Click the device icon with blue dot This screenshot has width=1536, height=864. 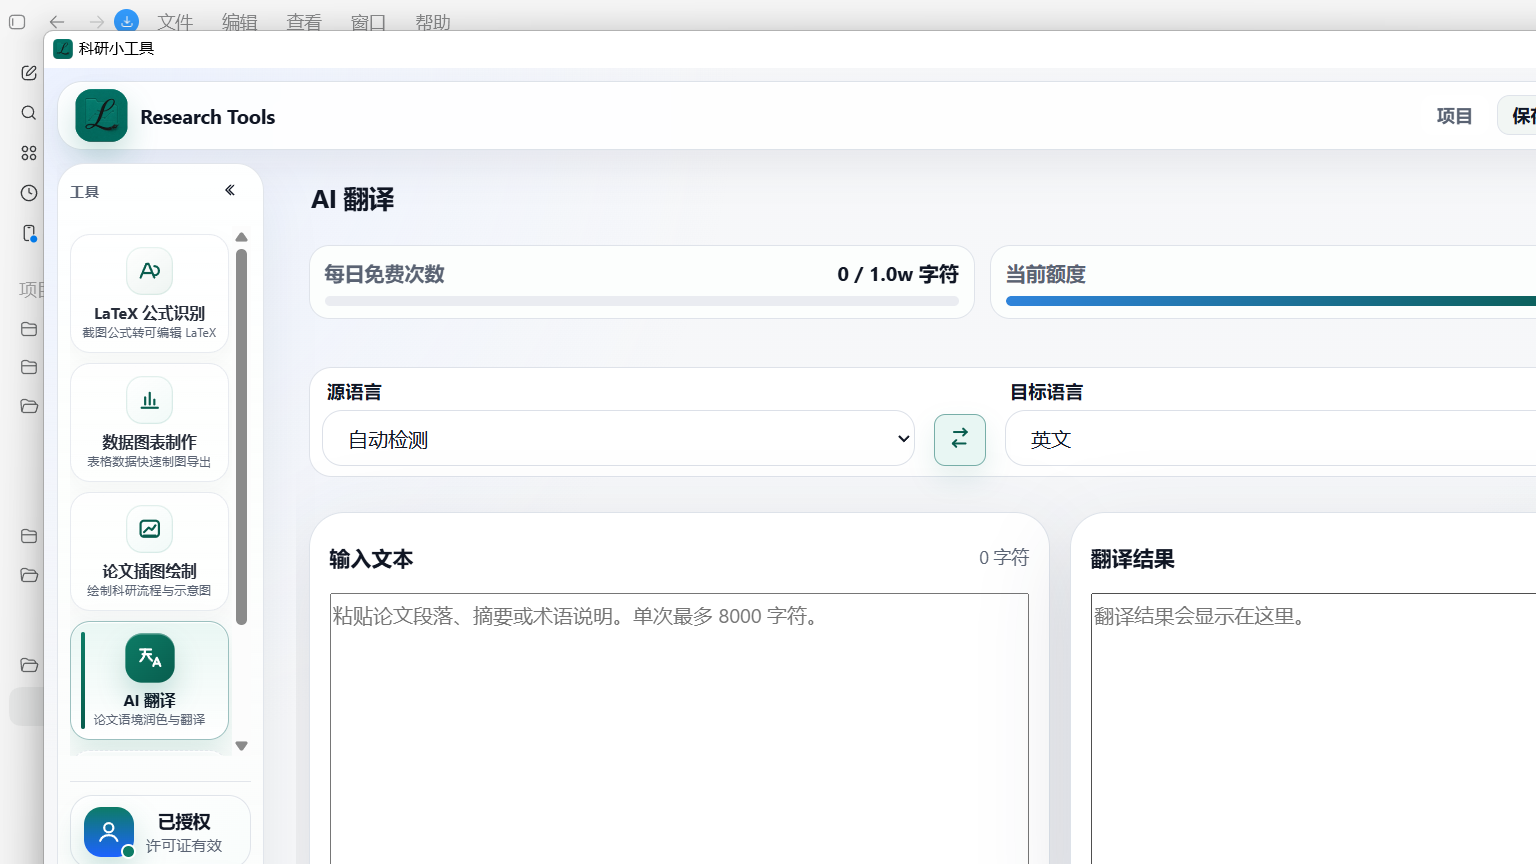pyautogui.click(x=29, y=233)
